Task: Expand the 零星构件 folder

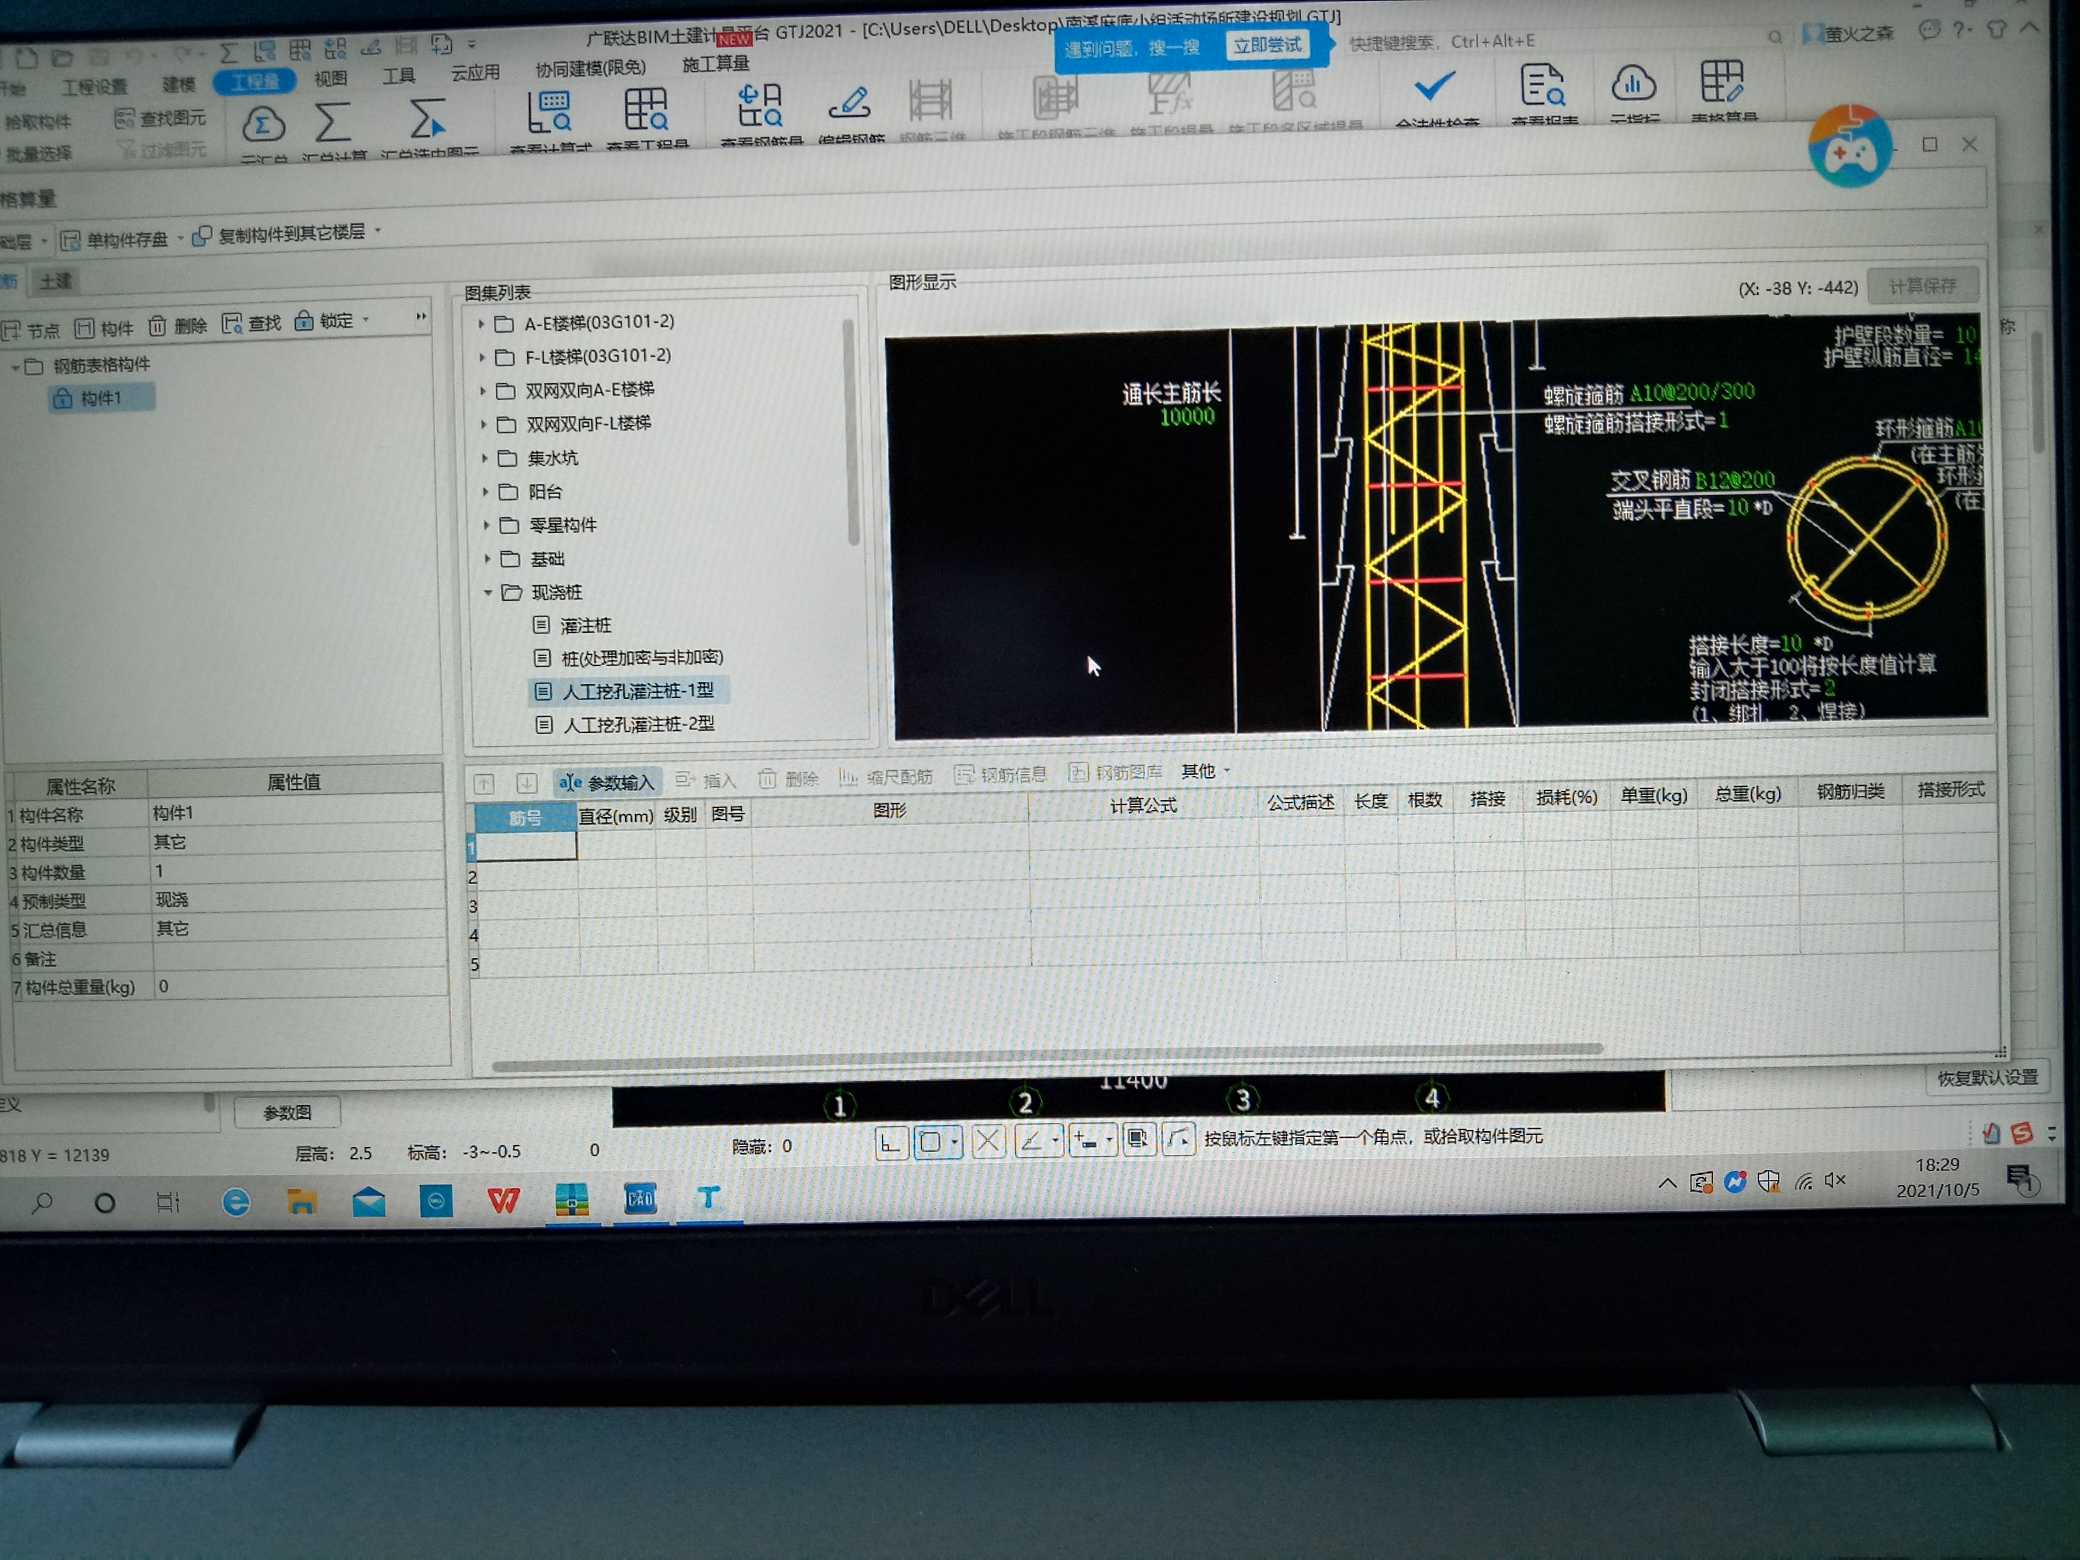Action: tap(487, 525)
